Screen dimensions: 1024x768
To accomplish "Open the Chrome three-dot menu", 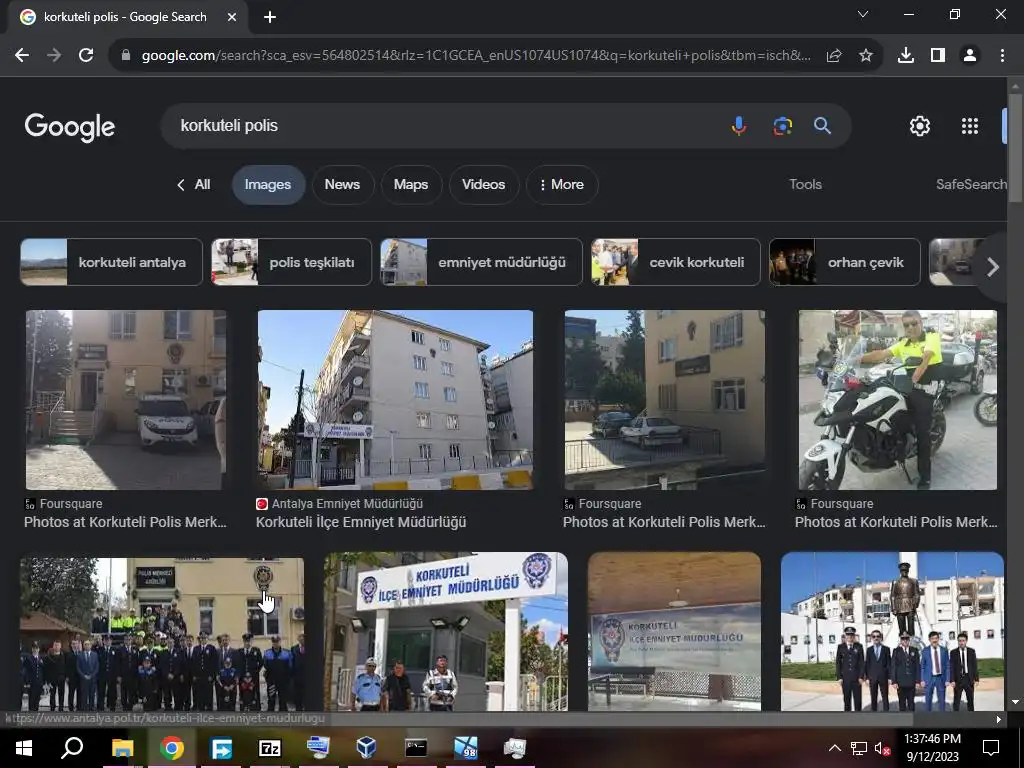I will [1002, 56].
